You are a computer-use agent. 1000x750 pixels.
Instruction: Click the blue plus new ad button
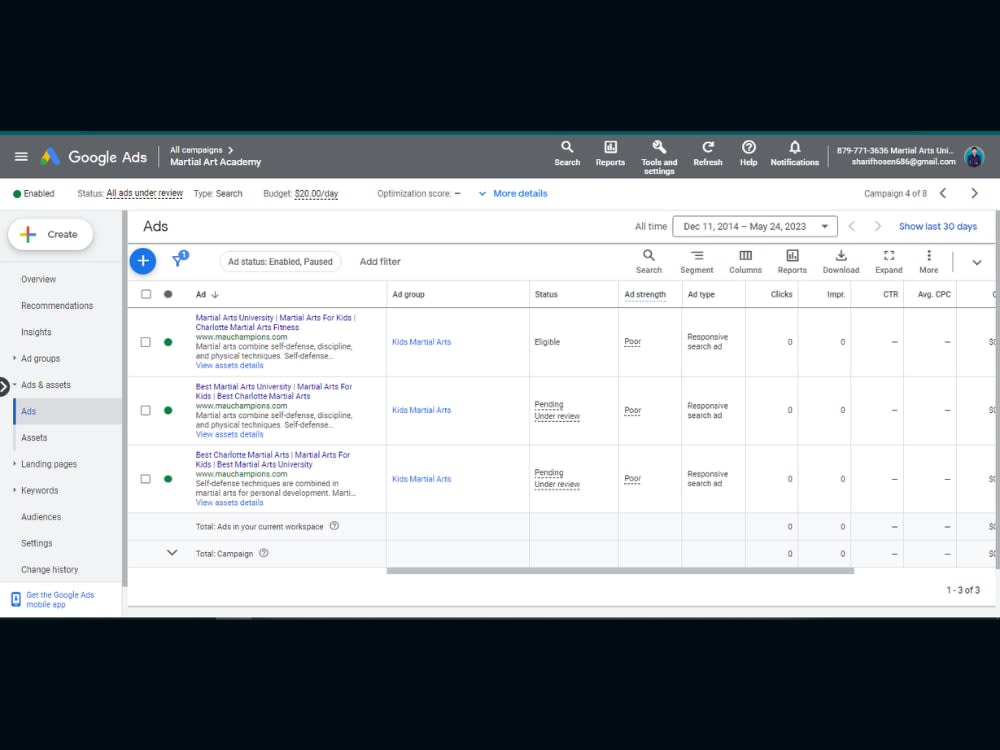[143, 261]
